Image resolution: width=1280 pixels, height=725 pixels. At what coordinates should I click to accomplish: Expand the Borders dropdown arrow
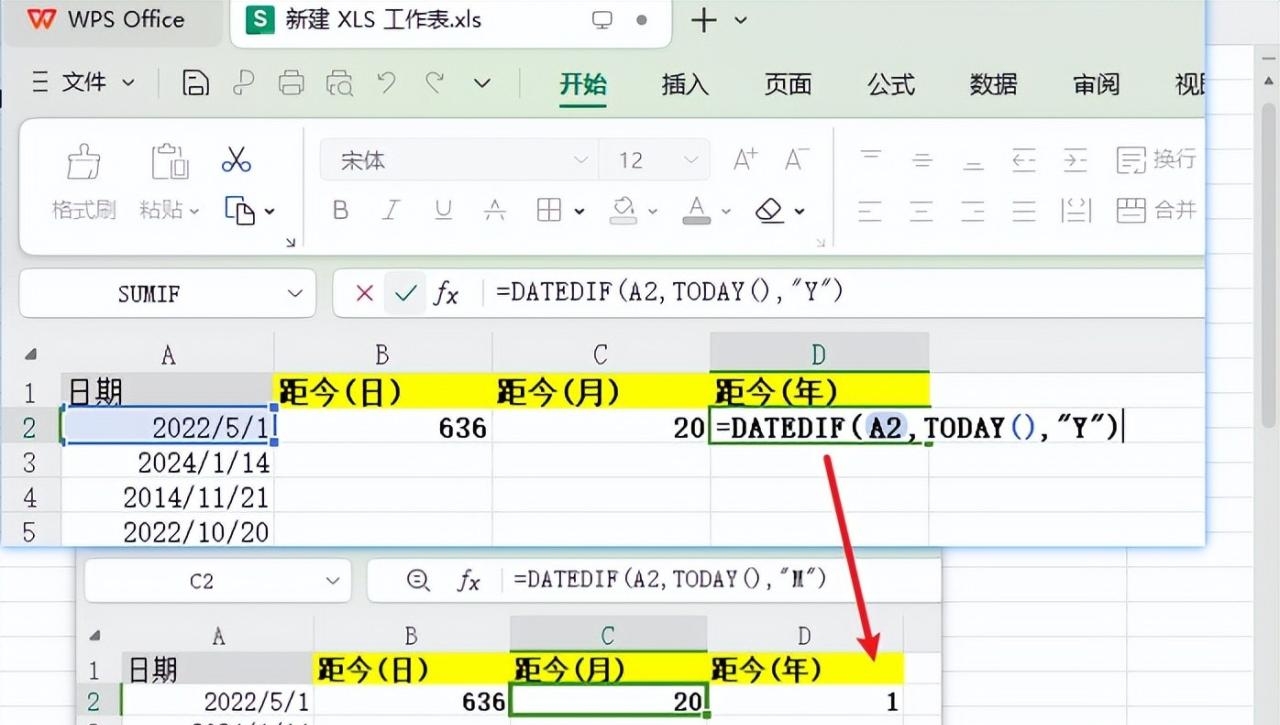pyautogui.click(x=579, y=211)
